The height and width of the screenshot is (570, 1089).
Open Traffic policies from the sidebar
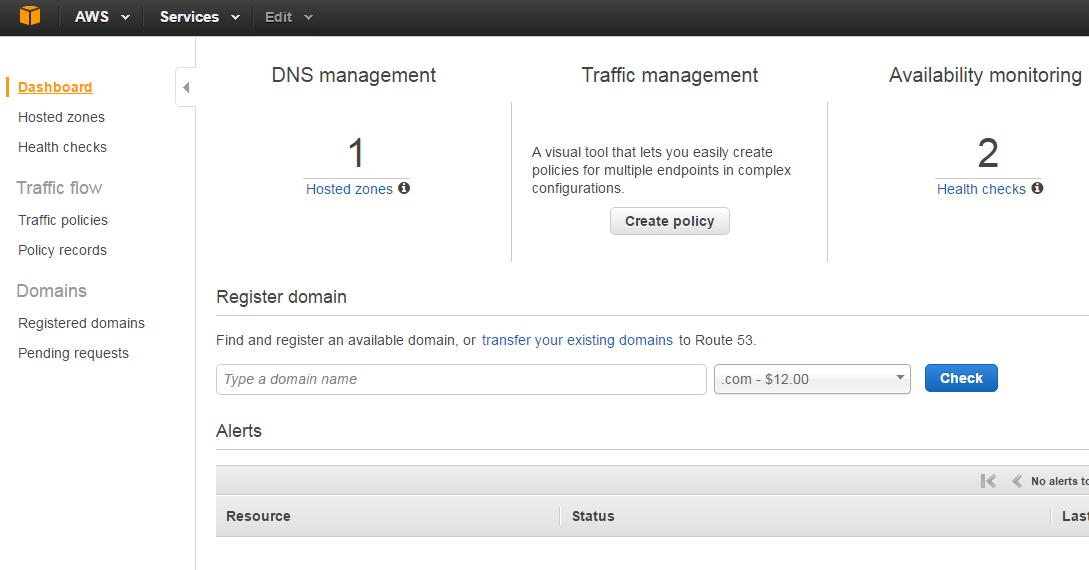pos(63,220)
